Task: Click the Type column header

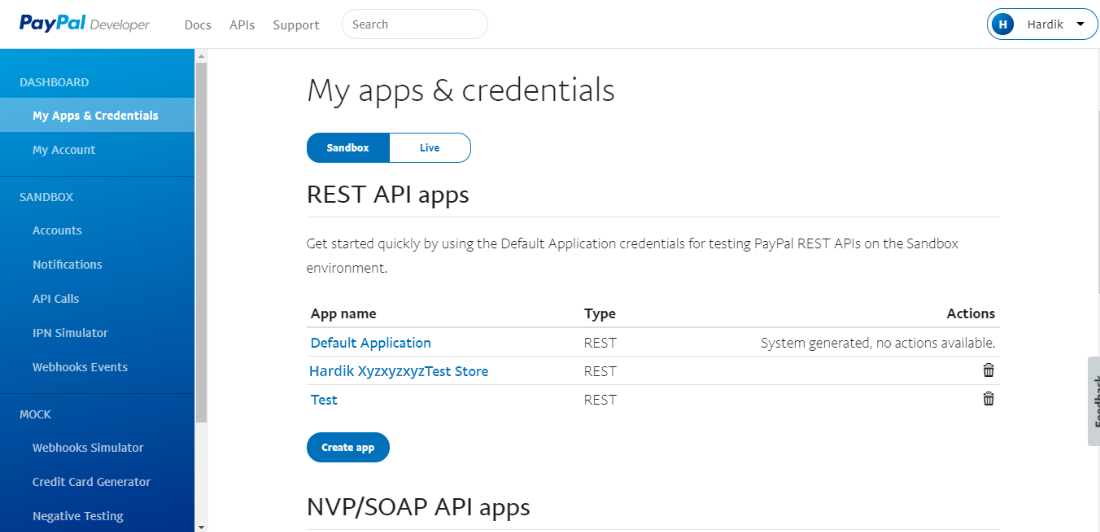Action: pos(600,314)
